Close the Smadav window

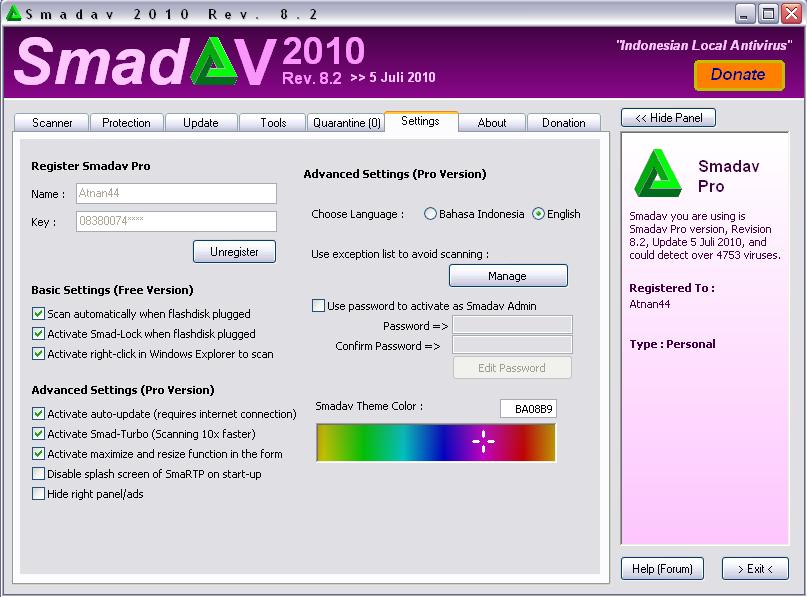click(x=792, y=13)
